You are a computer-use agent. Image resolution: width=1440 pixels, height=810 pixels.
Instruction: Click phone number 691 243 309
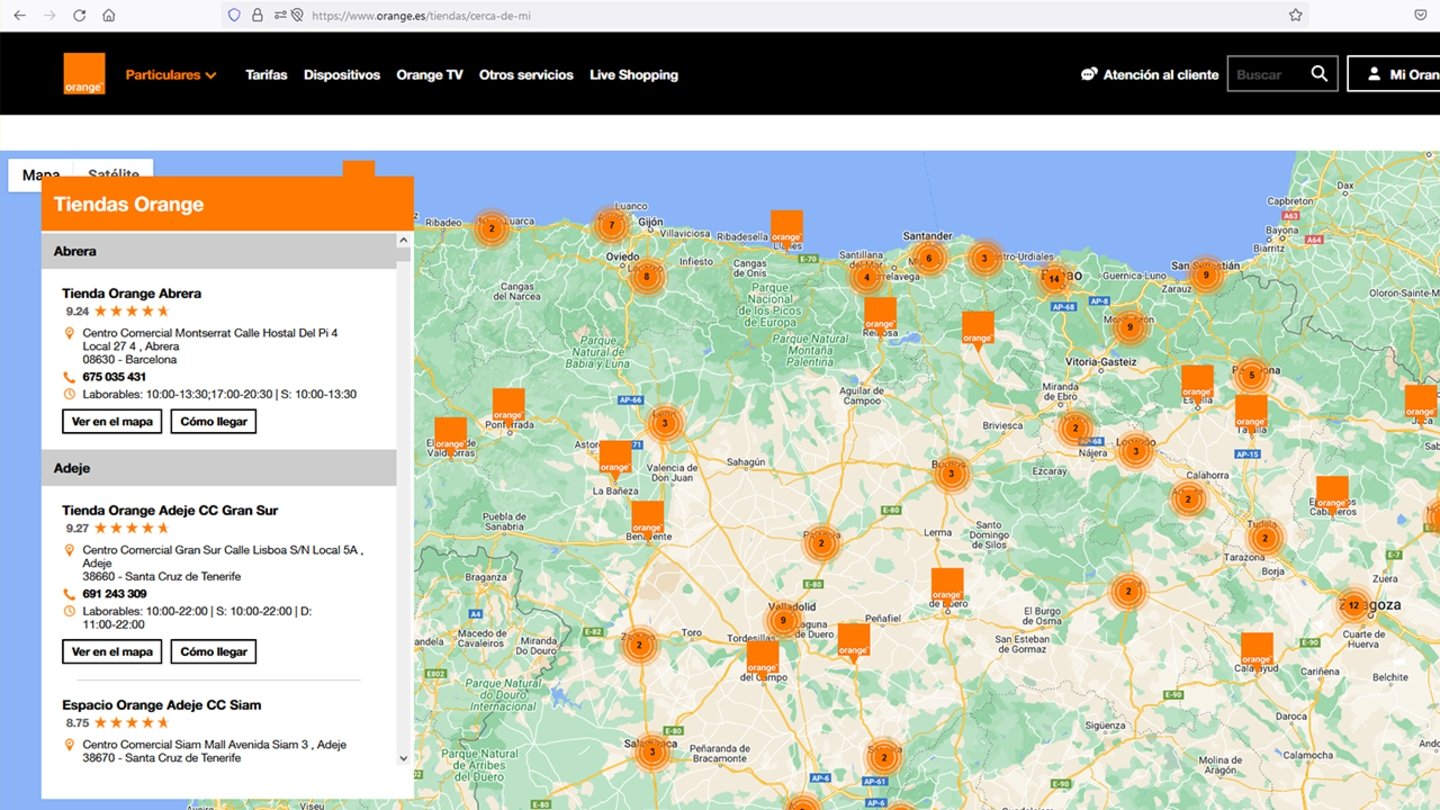[114, 594]
